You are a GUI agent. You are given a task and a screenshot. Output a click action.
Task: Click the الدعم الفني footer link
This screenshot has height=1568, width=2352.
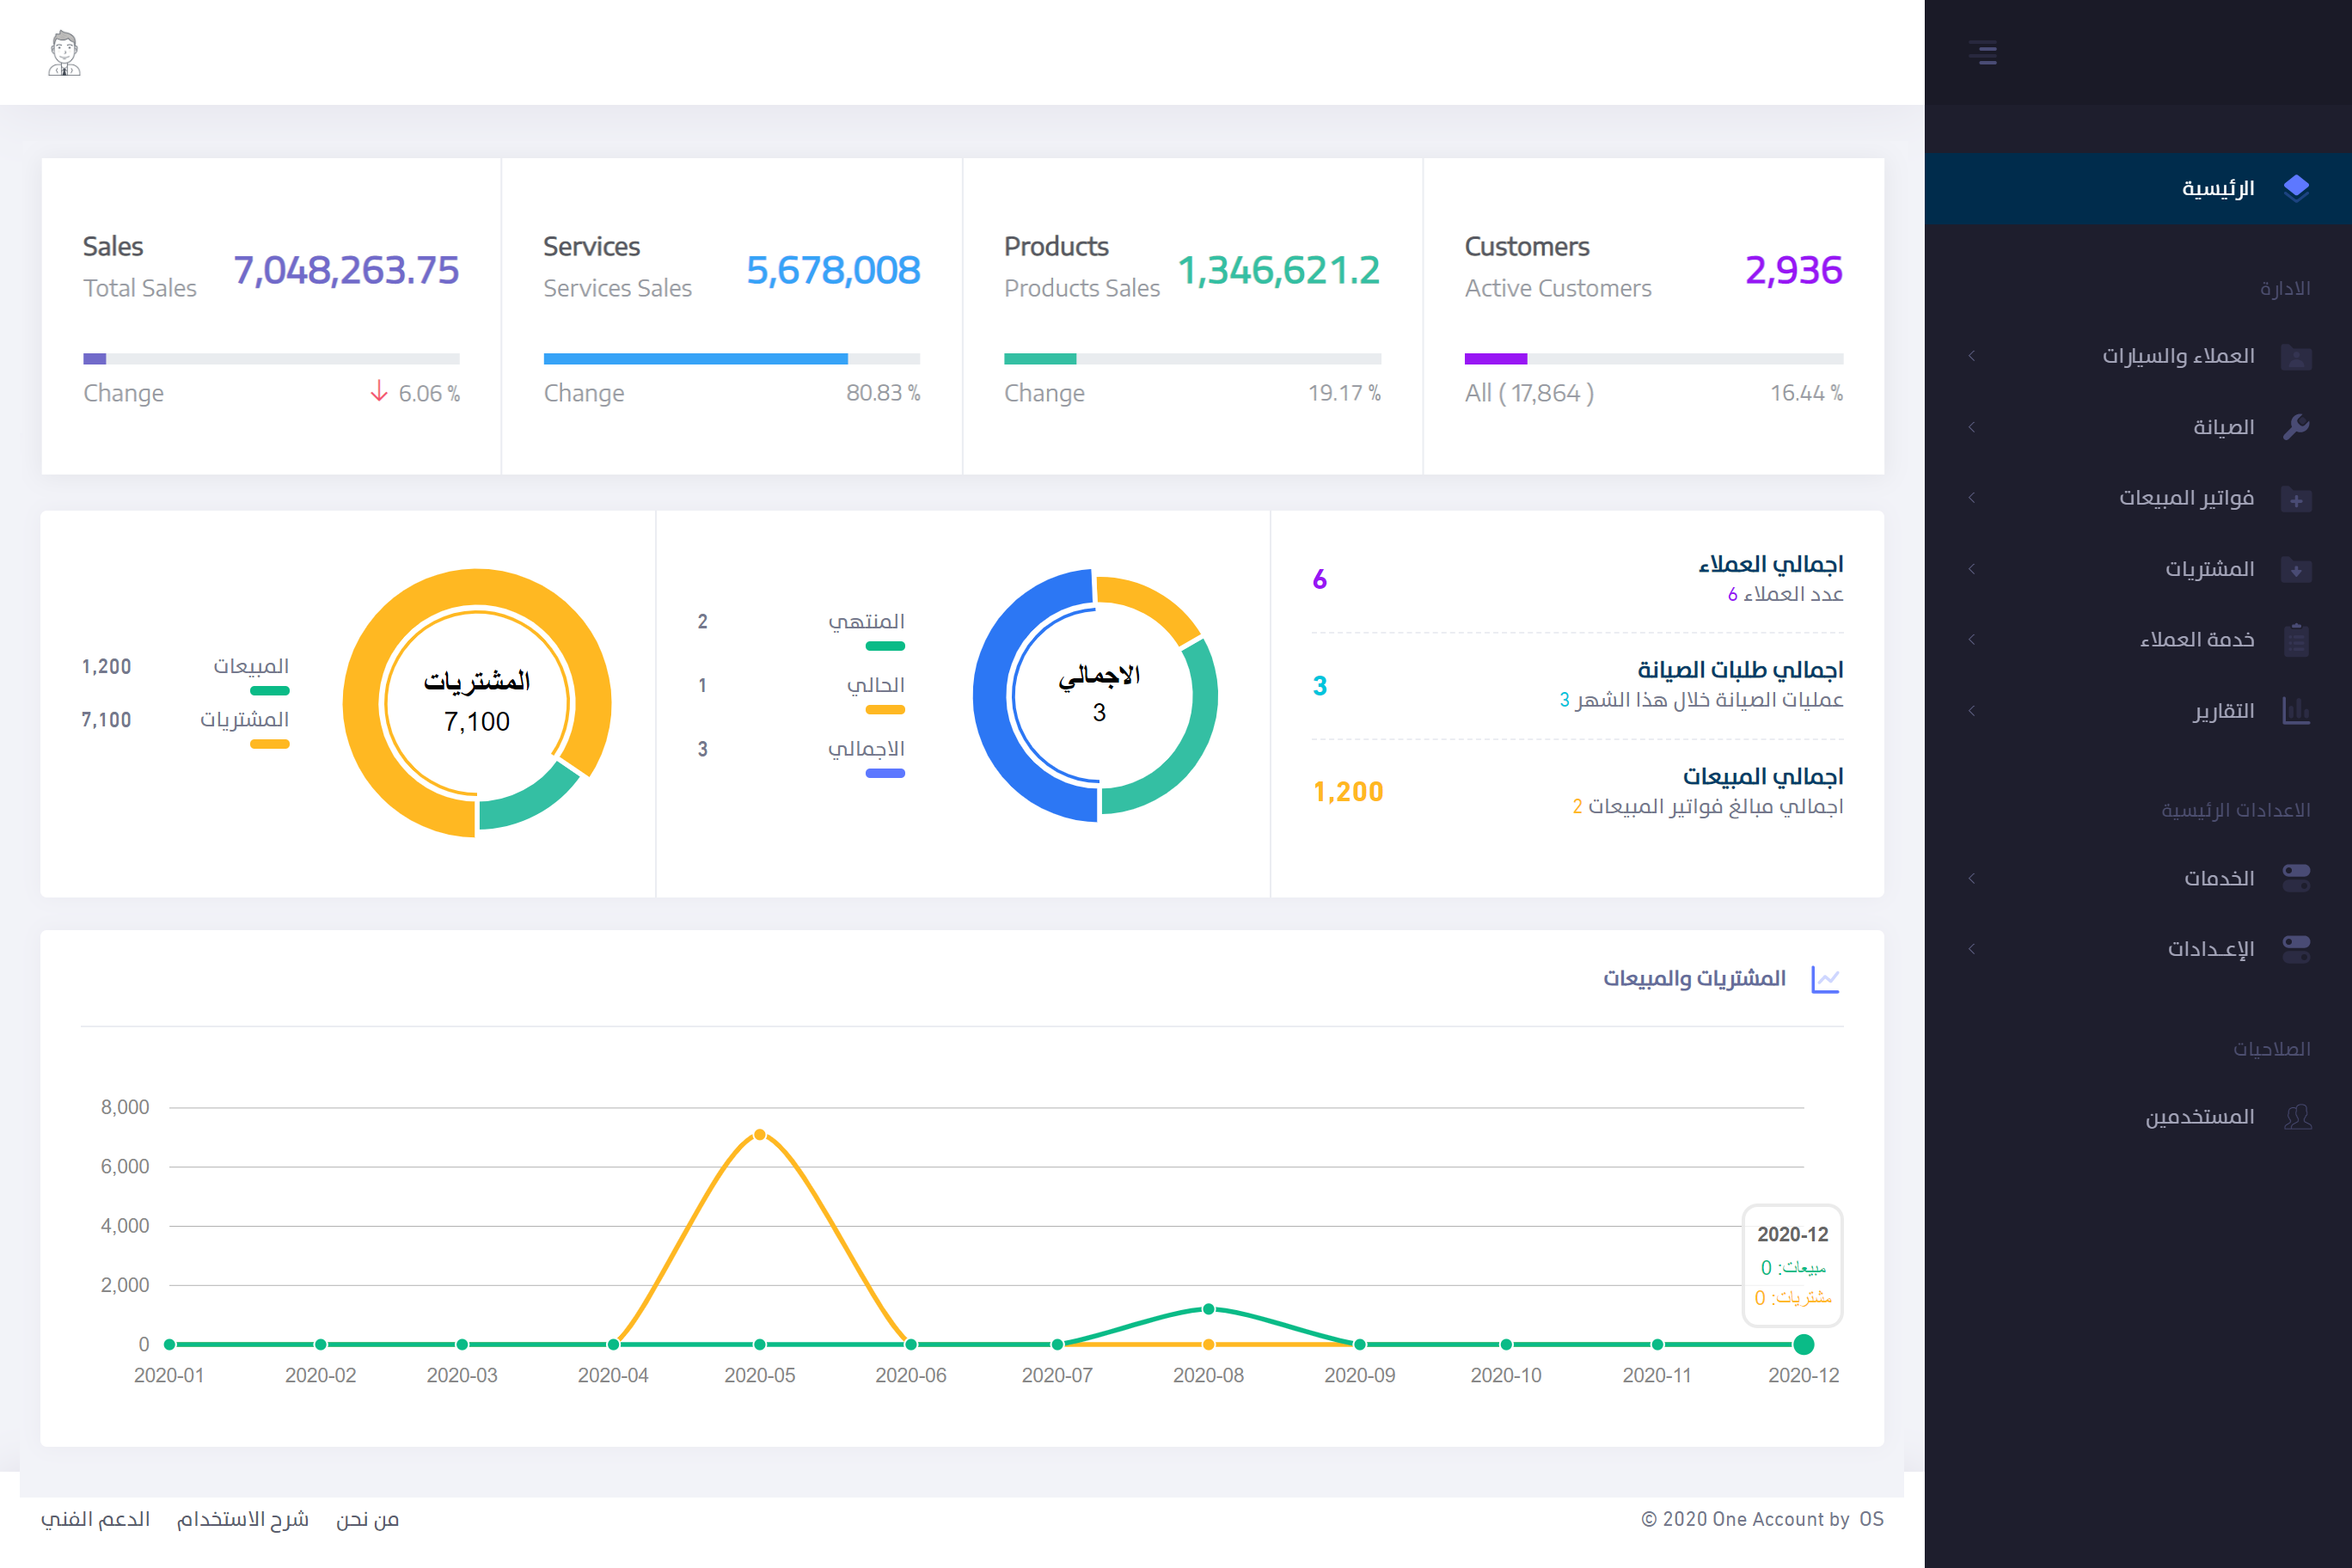[95, 1519]
